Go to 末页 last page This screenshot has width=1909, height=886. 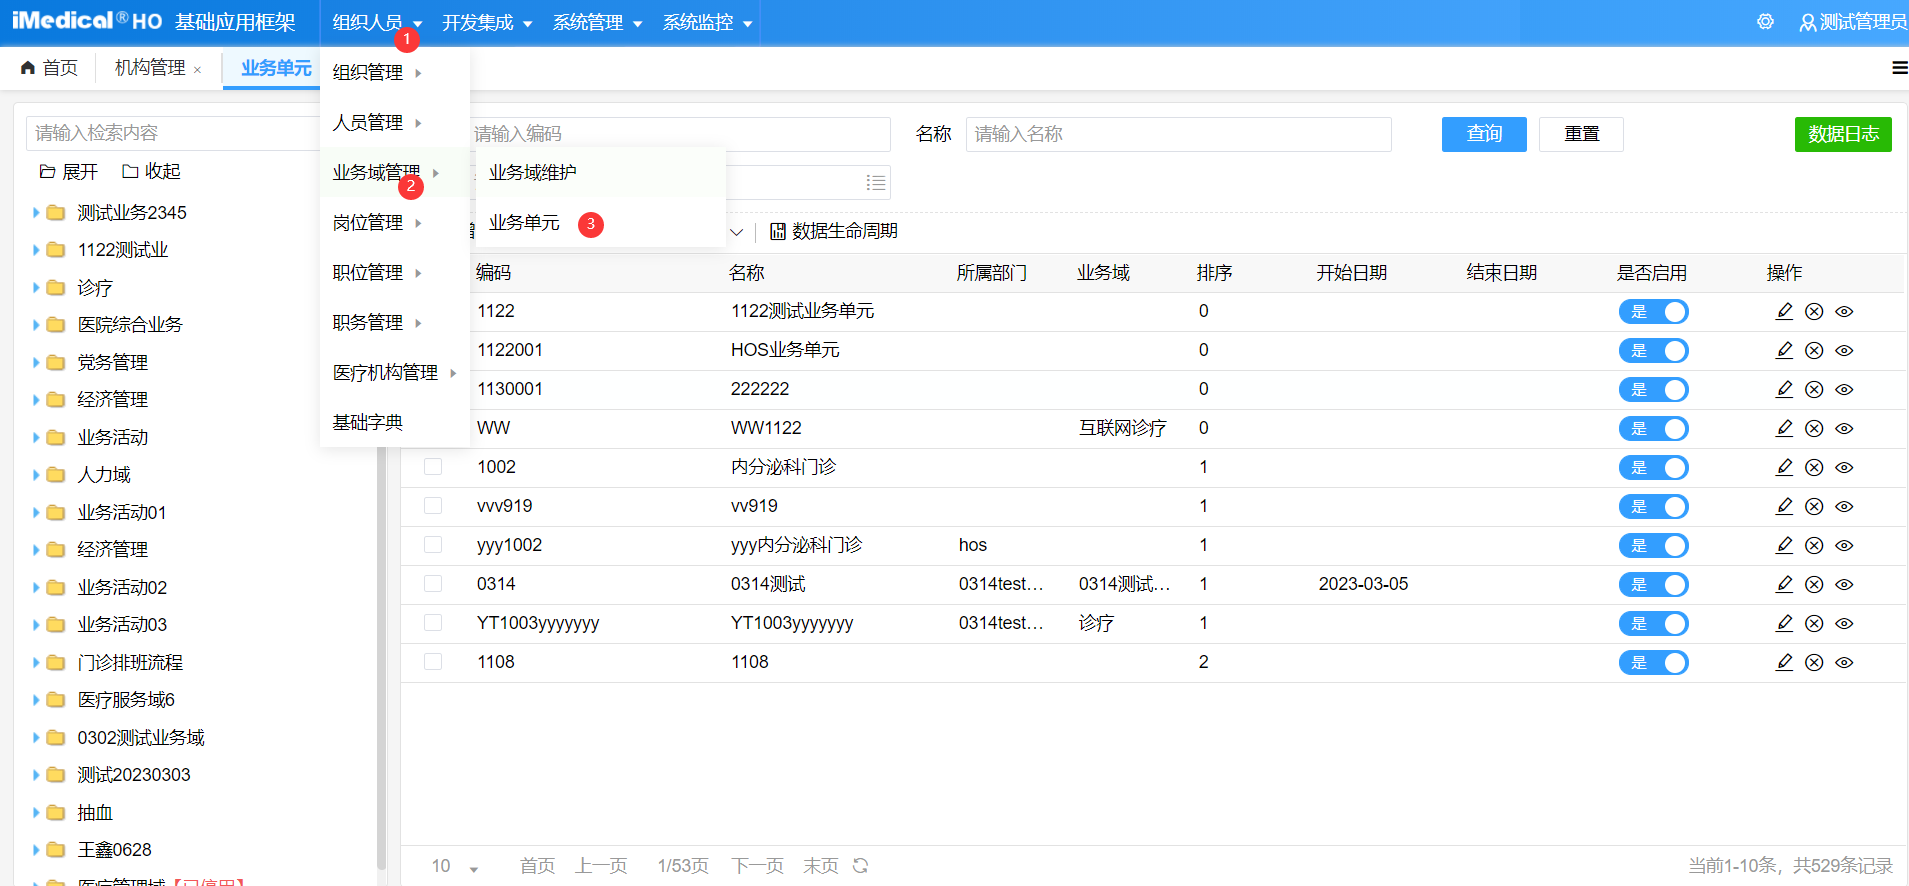(x=821, y=866)
